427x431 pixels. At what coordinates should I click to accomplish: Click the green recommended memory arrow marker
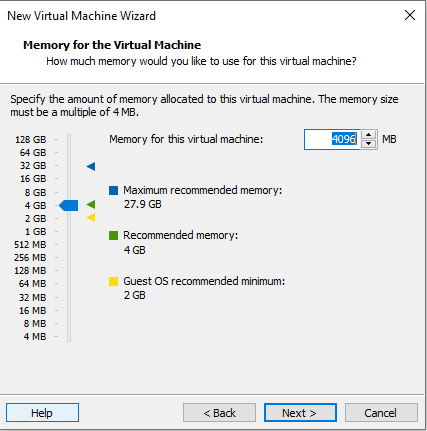point(91,204)
